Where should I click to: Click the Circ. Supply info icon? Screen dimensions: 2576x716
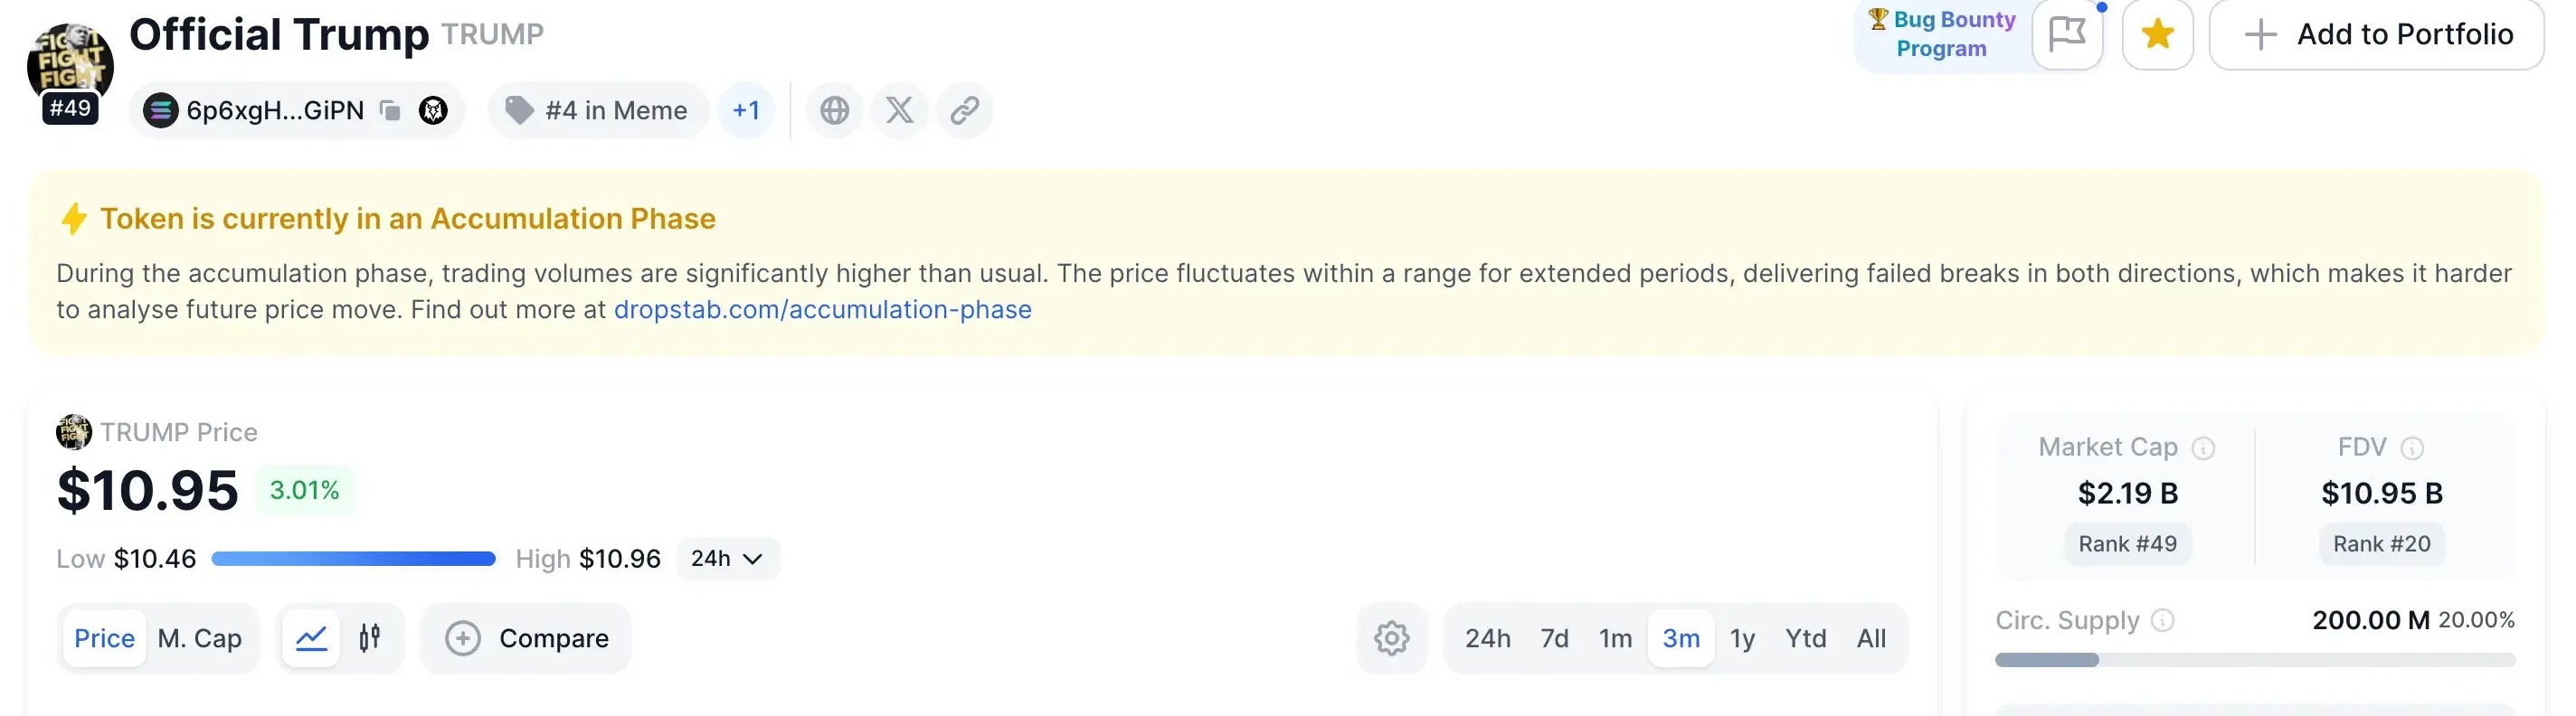pos(2162,621)
